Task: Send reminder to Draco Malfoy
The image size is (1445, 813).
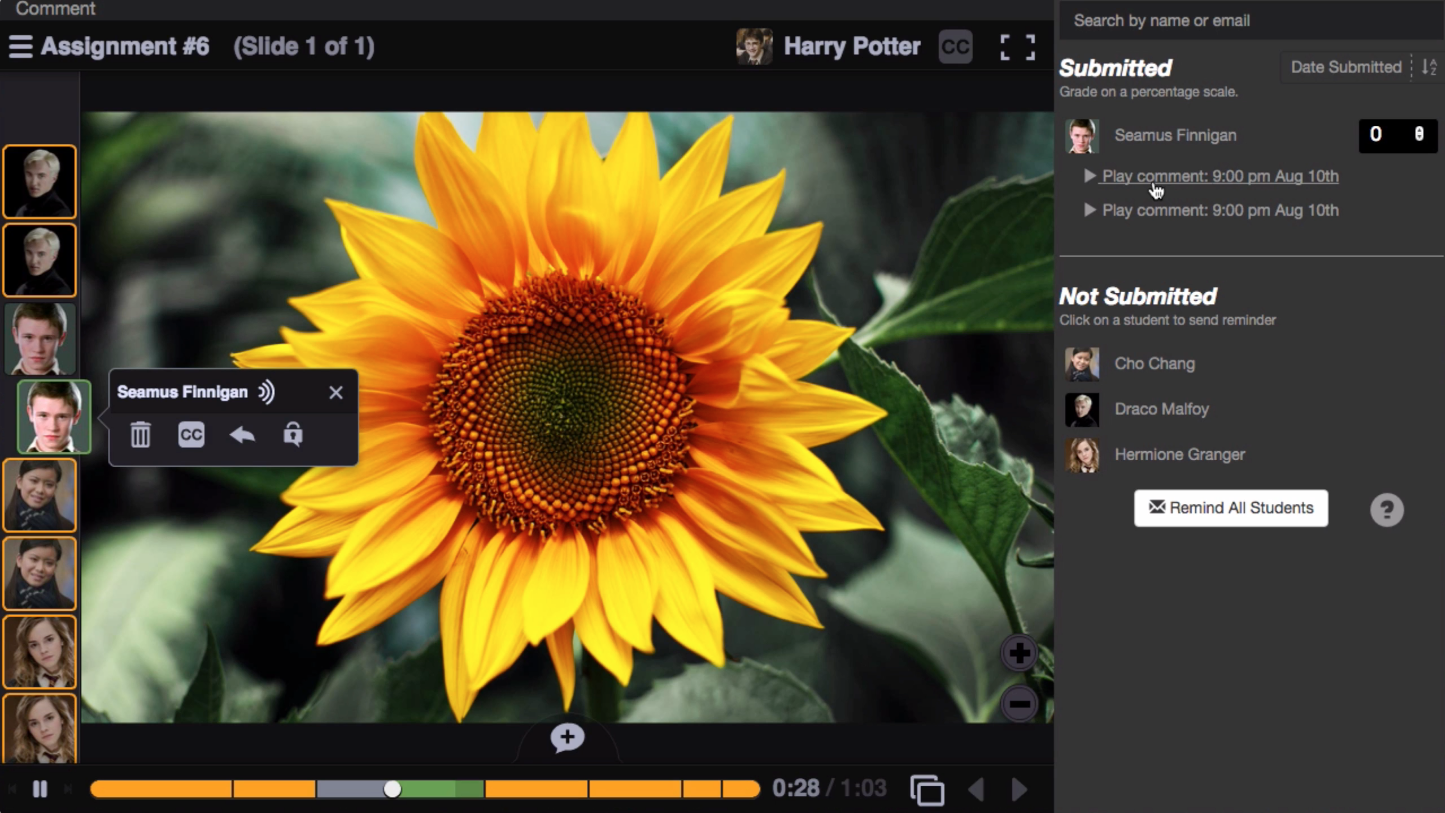Action: (1161, 409)
